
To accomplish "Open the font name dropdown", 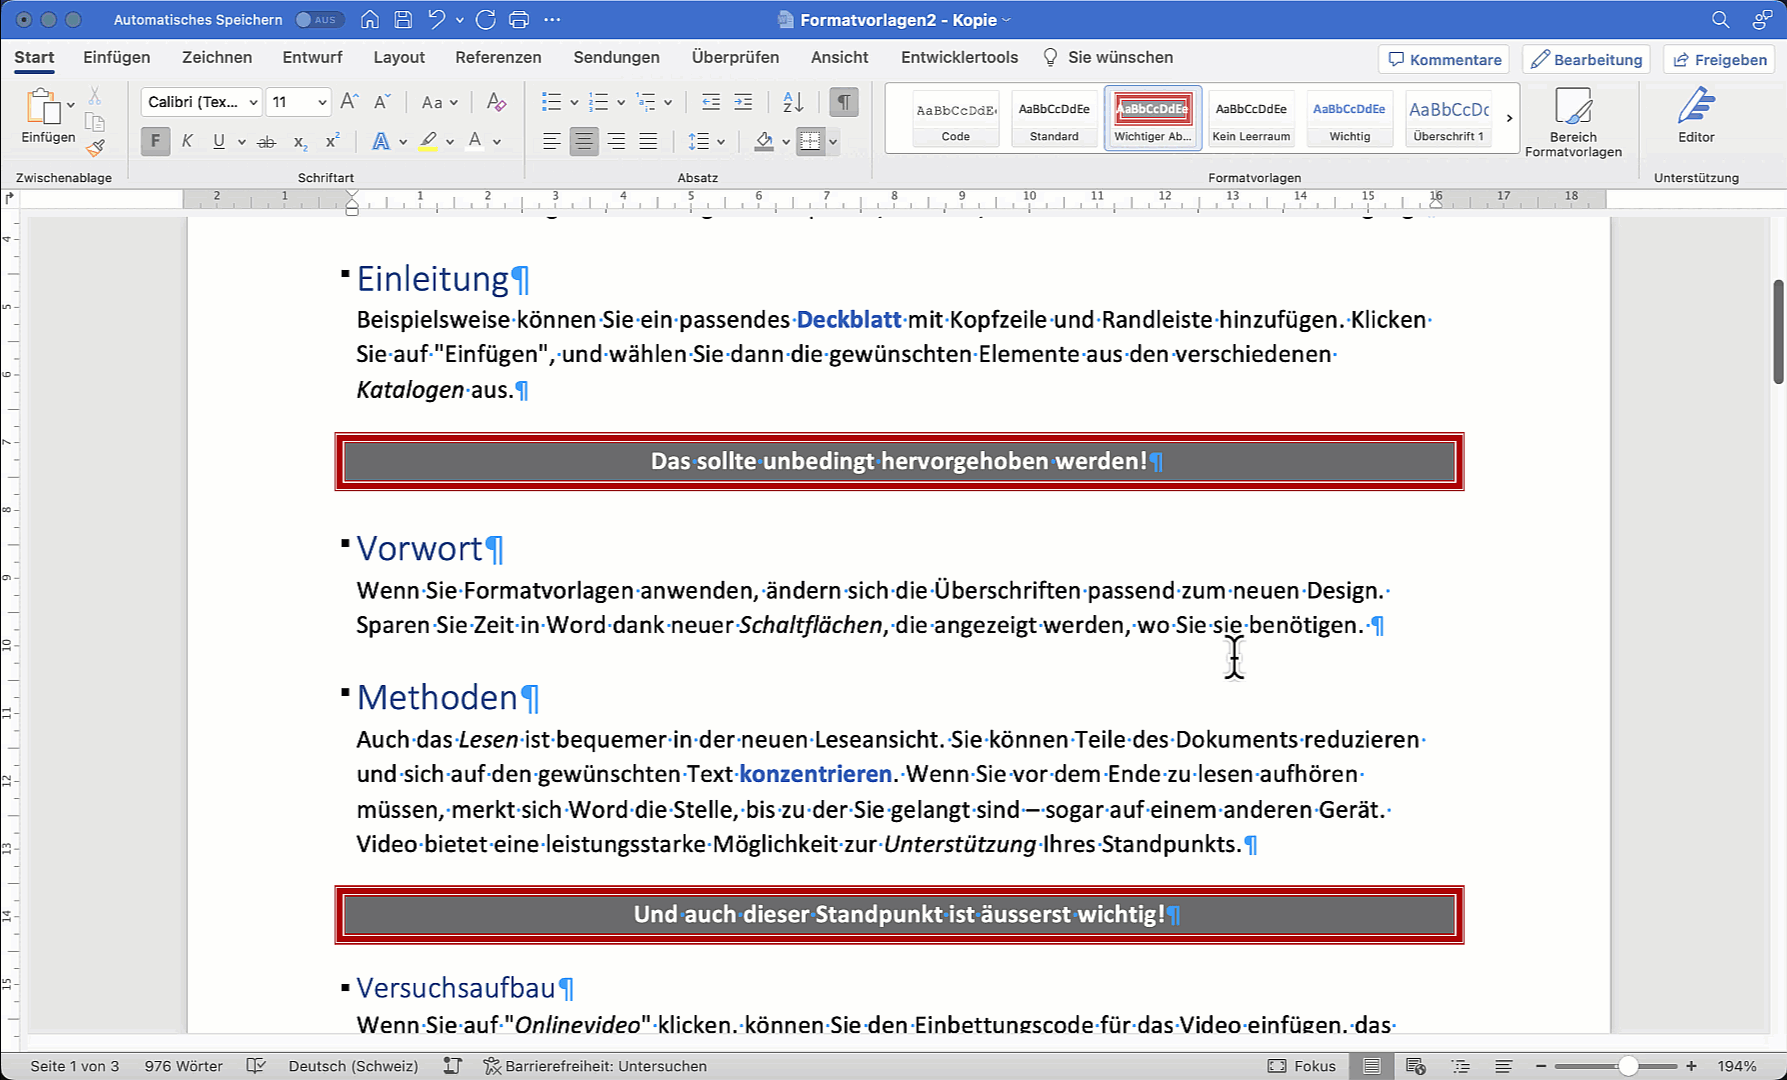I will coord(254,102).
